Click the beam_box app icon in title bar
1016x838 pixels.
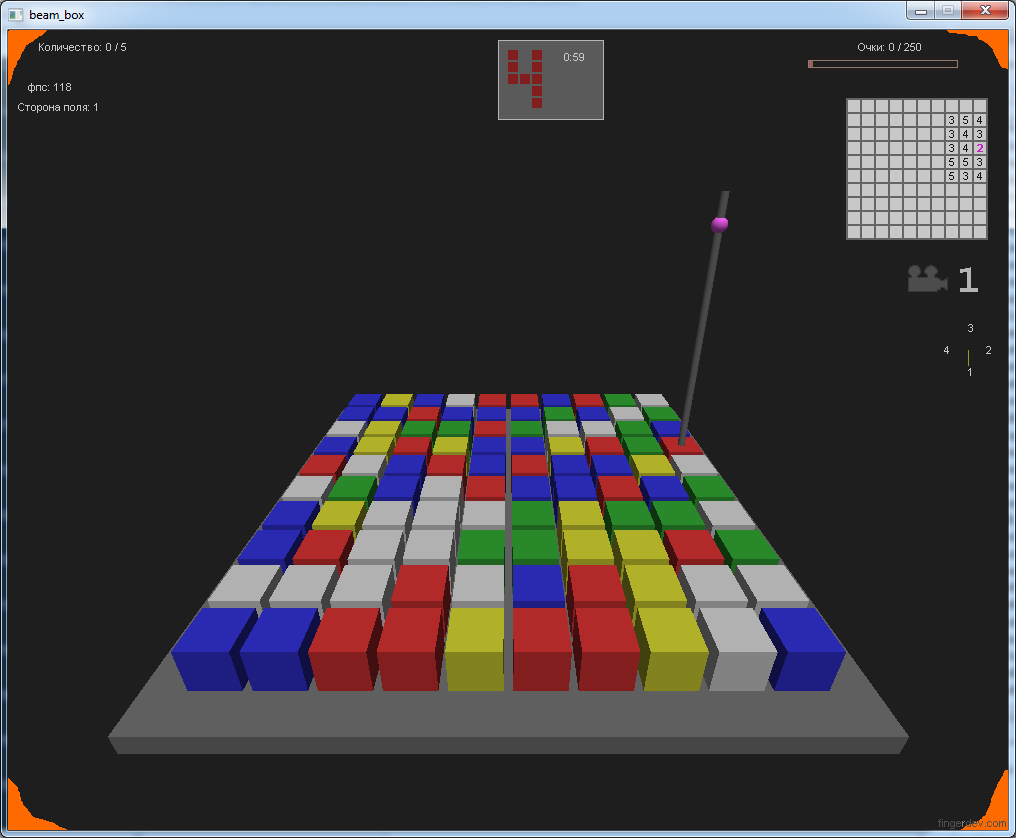point(15,14)
